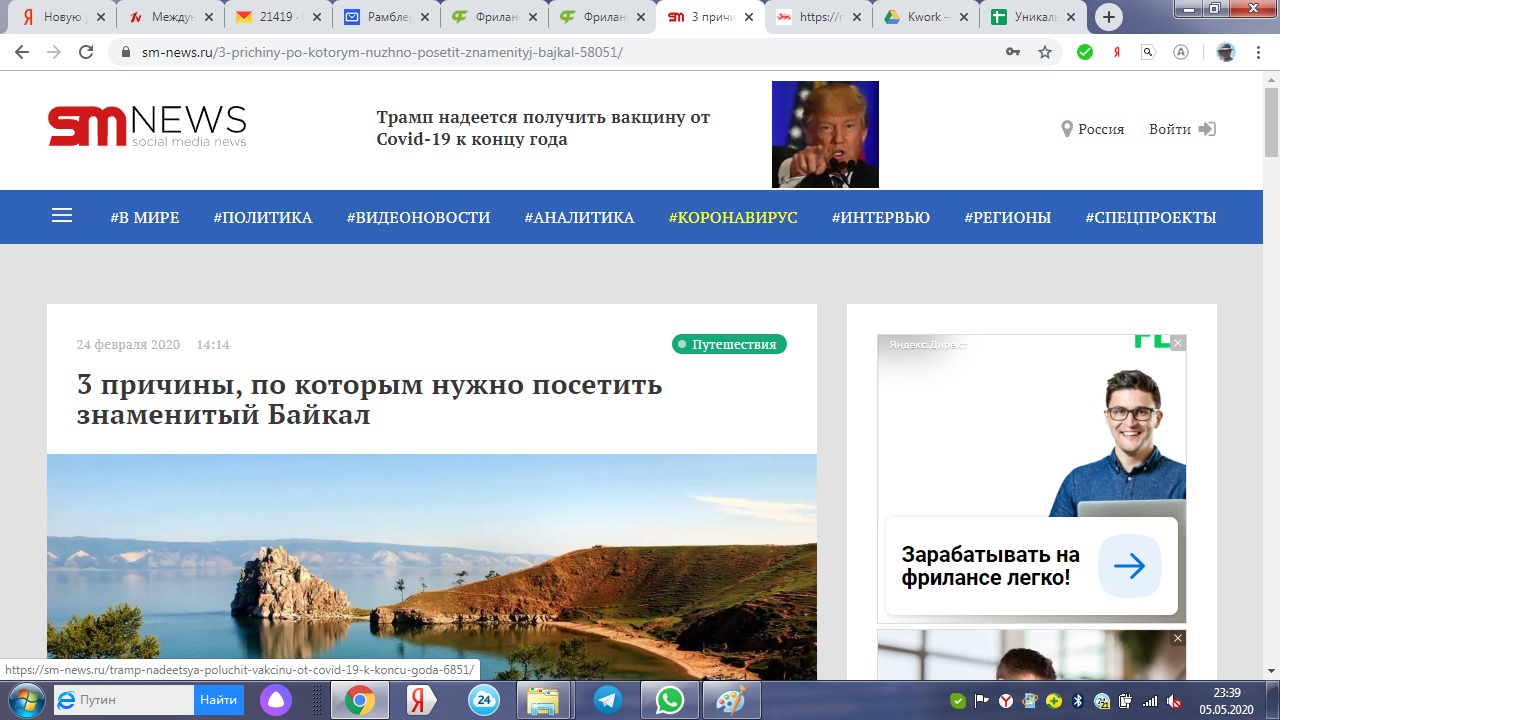
Task: Launch Alice assistant purple icon in taskbar
Action: [275, 700]
